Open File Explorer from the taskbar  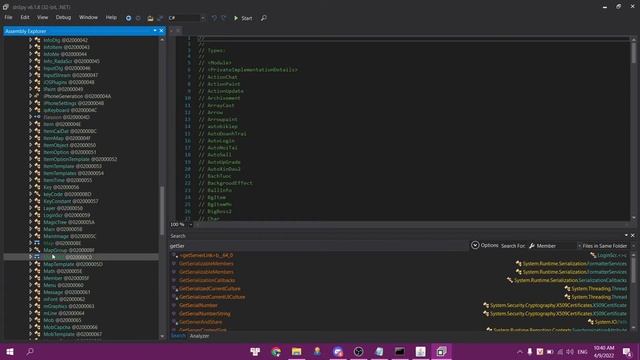[x=297, y=351]
